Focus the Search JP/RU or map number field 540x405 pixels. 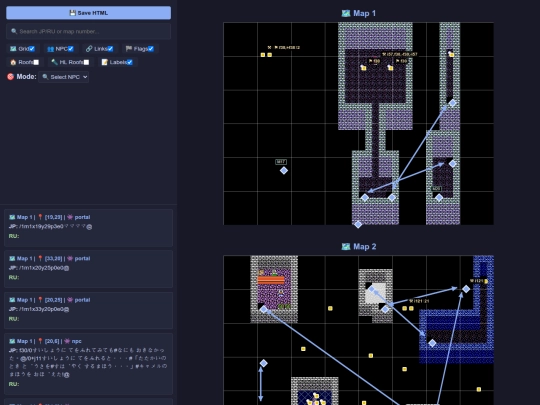point(89,31)
